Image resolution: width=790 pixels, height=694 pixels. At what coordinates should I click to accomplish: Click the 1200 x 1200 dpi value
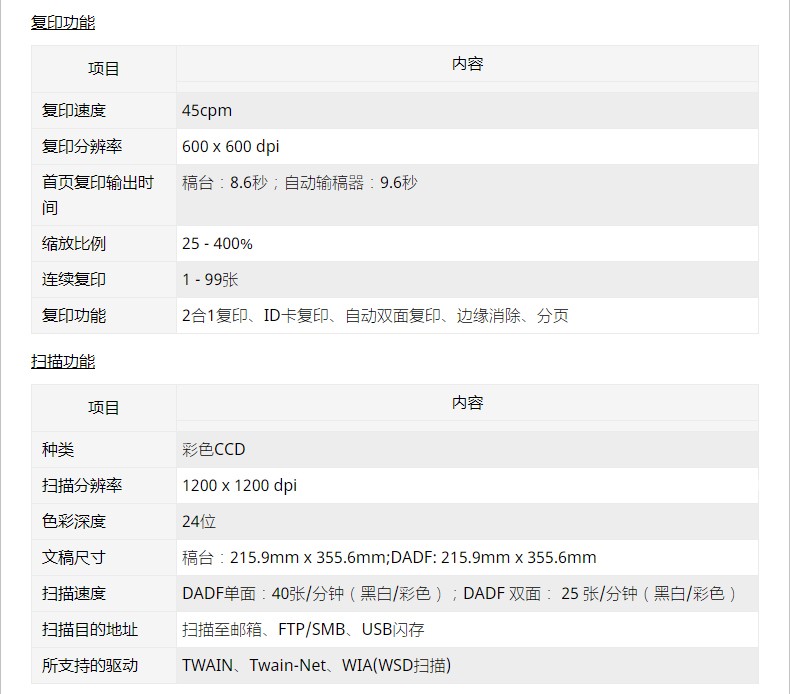[239, 486]
